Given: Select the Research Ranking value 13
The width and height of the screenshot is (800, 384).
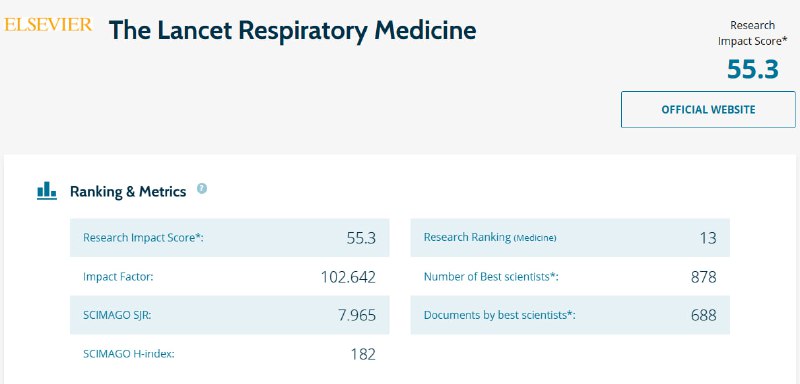Looking at the screenshot, I should 708,238.
